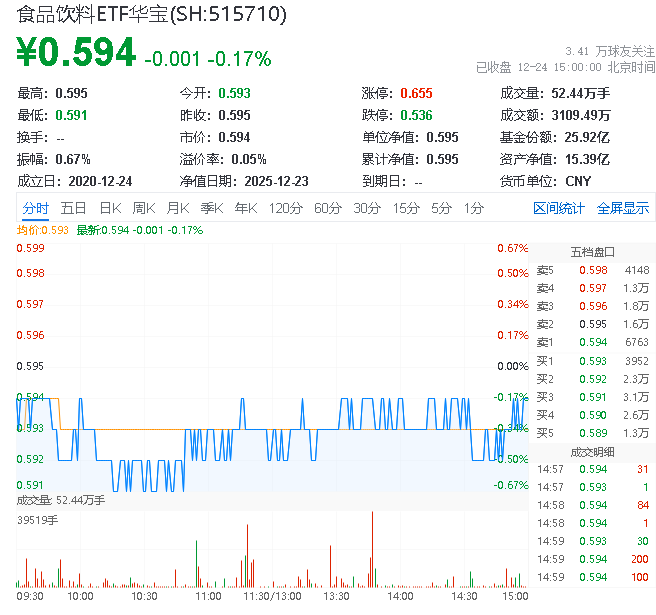The image size is (656, 615).
Task: Select the 季K quarterly chart tab
Action: tap(211, 208)
